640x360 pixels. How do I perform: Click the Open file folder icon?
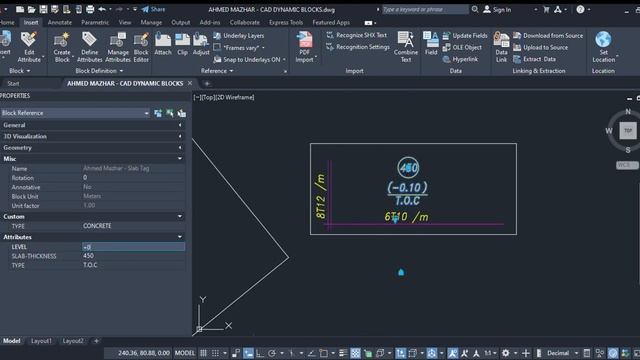(x=31, y=9)
